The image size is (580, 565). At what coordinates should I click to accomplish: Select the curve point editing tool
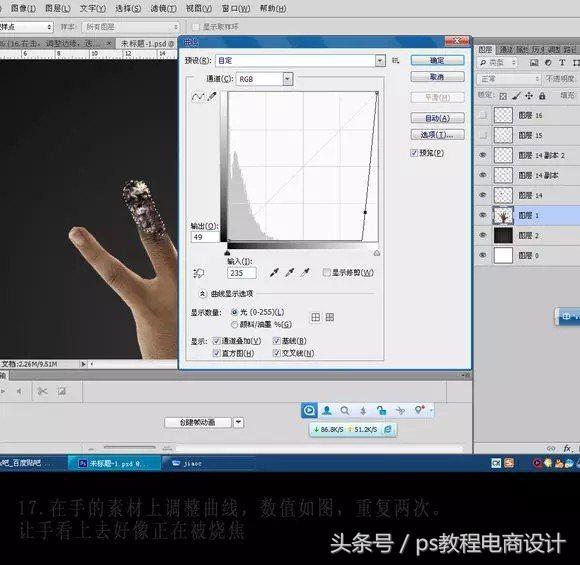click(198, 97)
